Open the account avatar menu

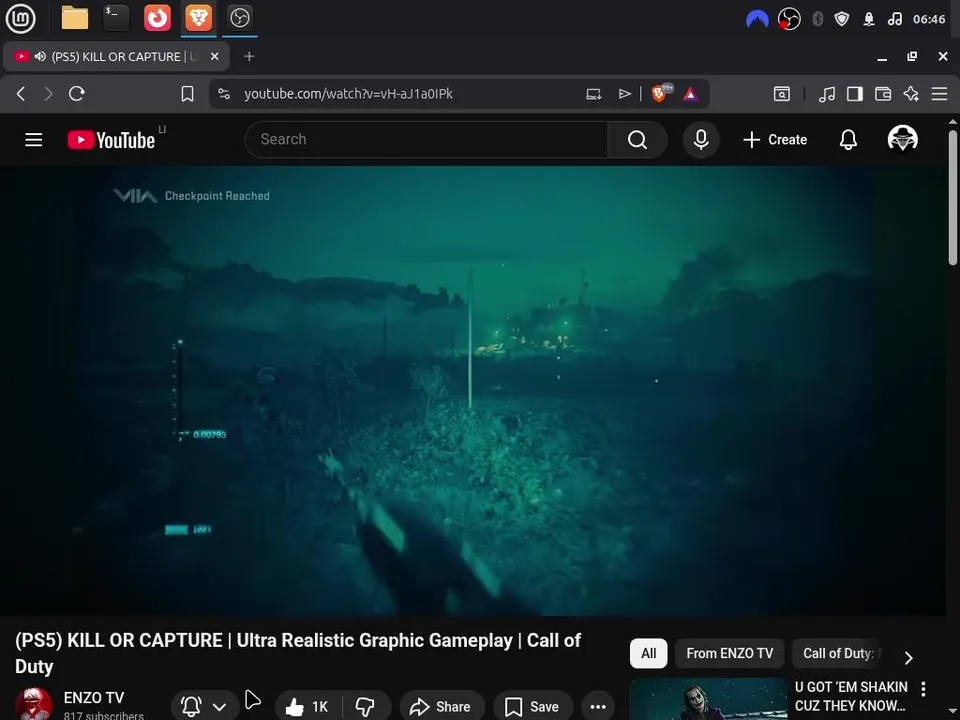coord(902,139)
